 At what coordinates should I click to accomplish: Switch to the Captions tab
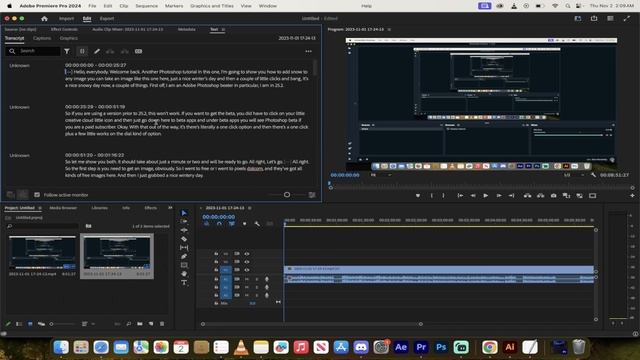42,38
